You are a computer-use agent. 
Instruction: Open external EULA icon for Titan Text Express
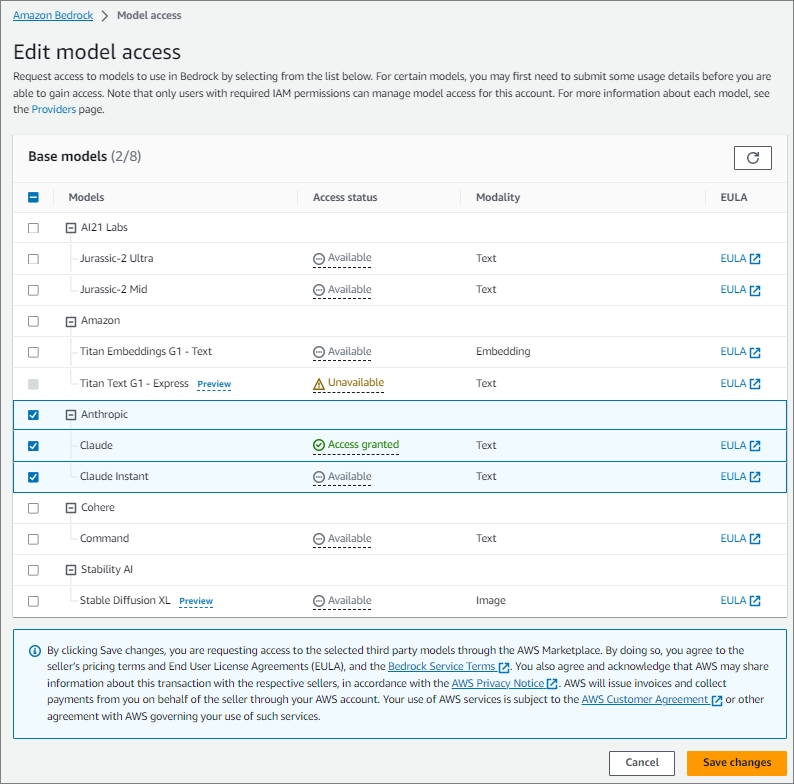click(x=755, y=384)
